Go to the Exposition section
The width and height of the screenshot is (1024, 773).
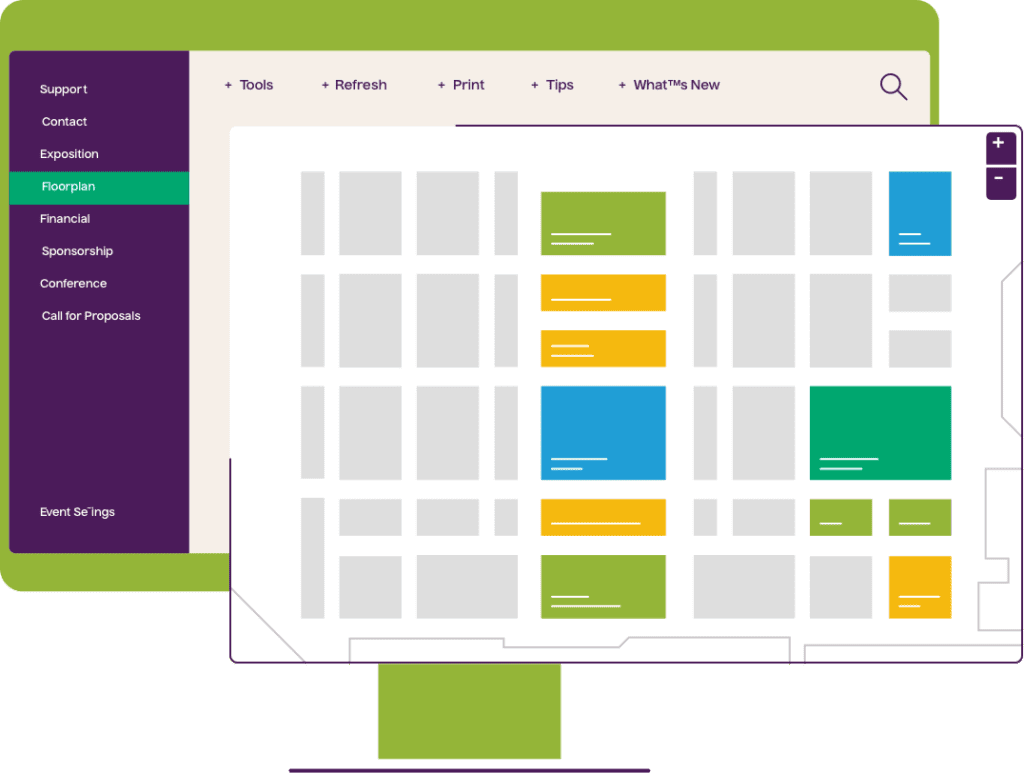pyautogui.click(x=69, y=154)
